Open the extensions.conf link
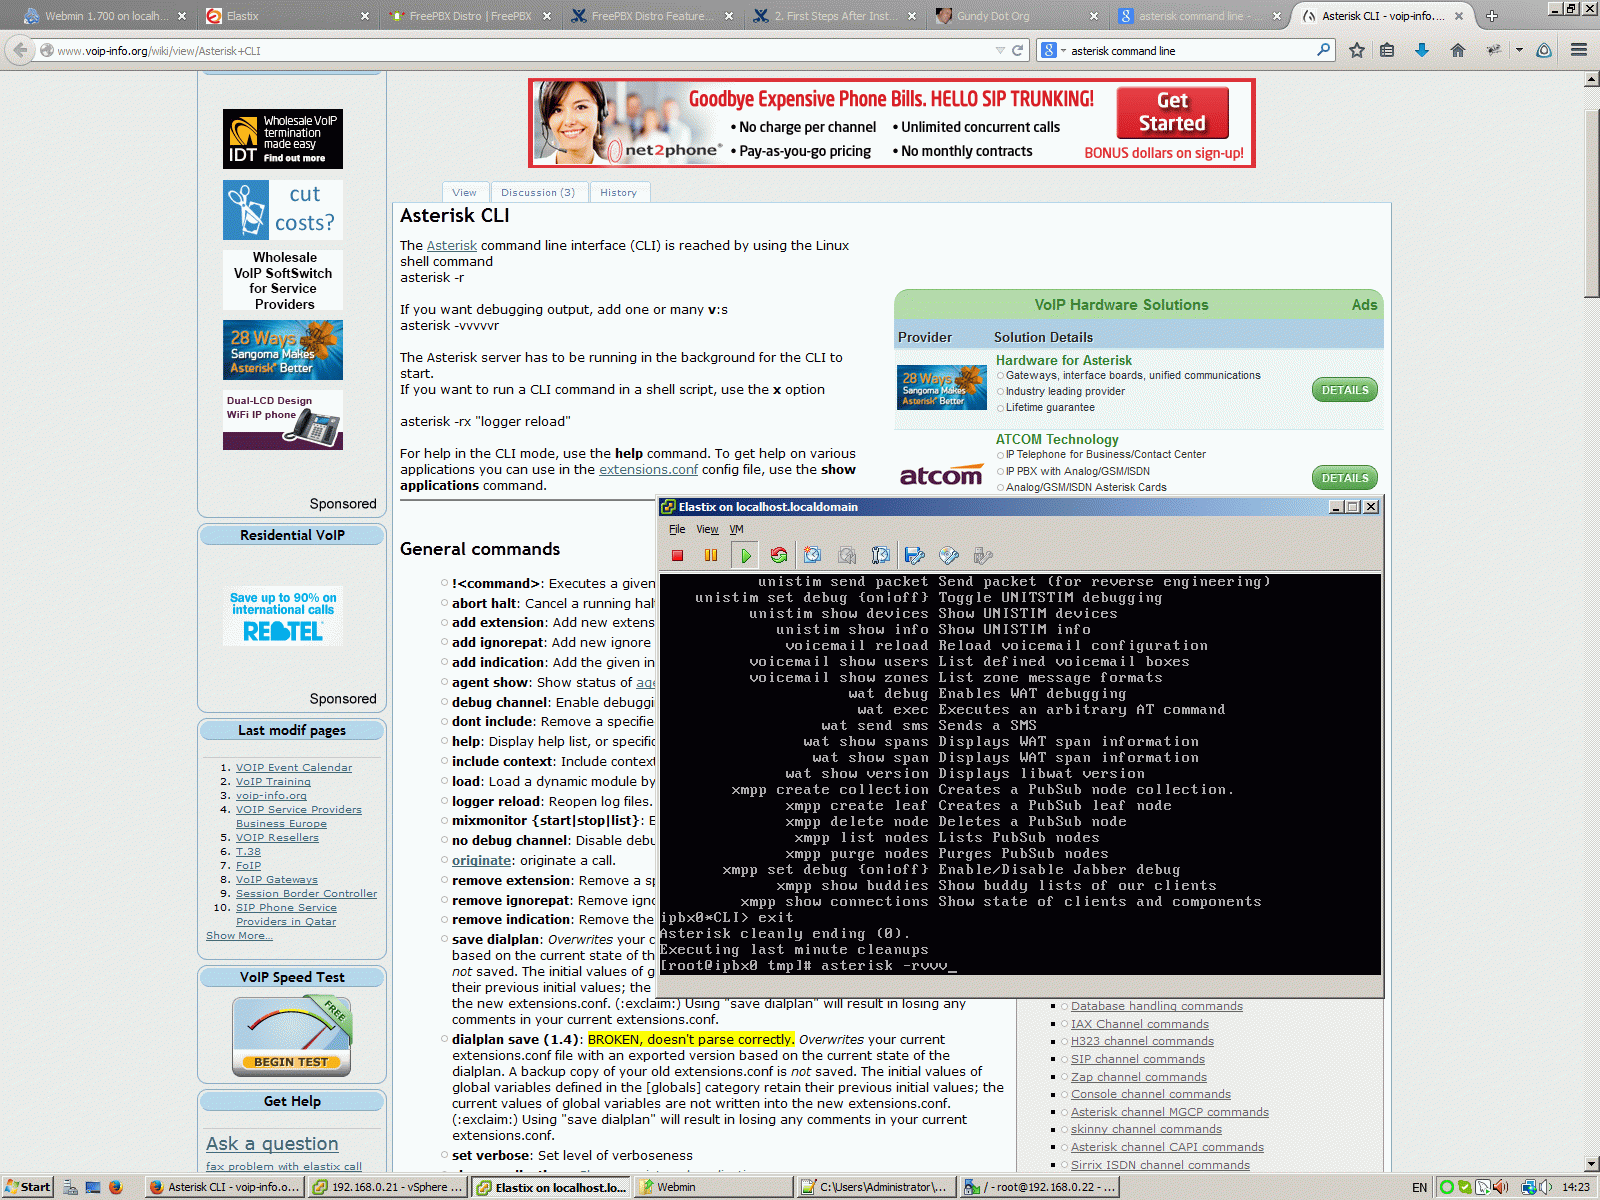 pyautogui.click(x=648, y=469)
